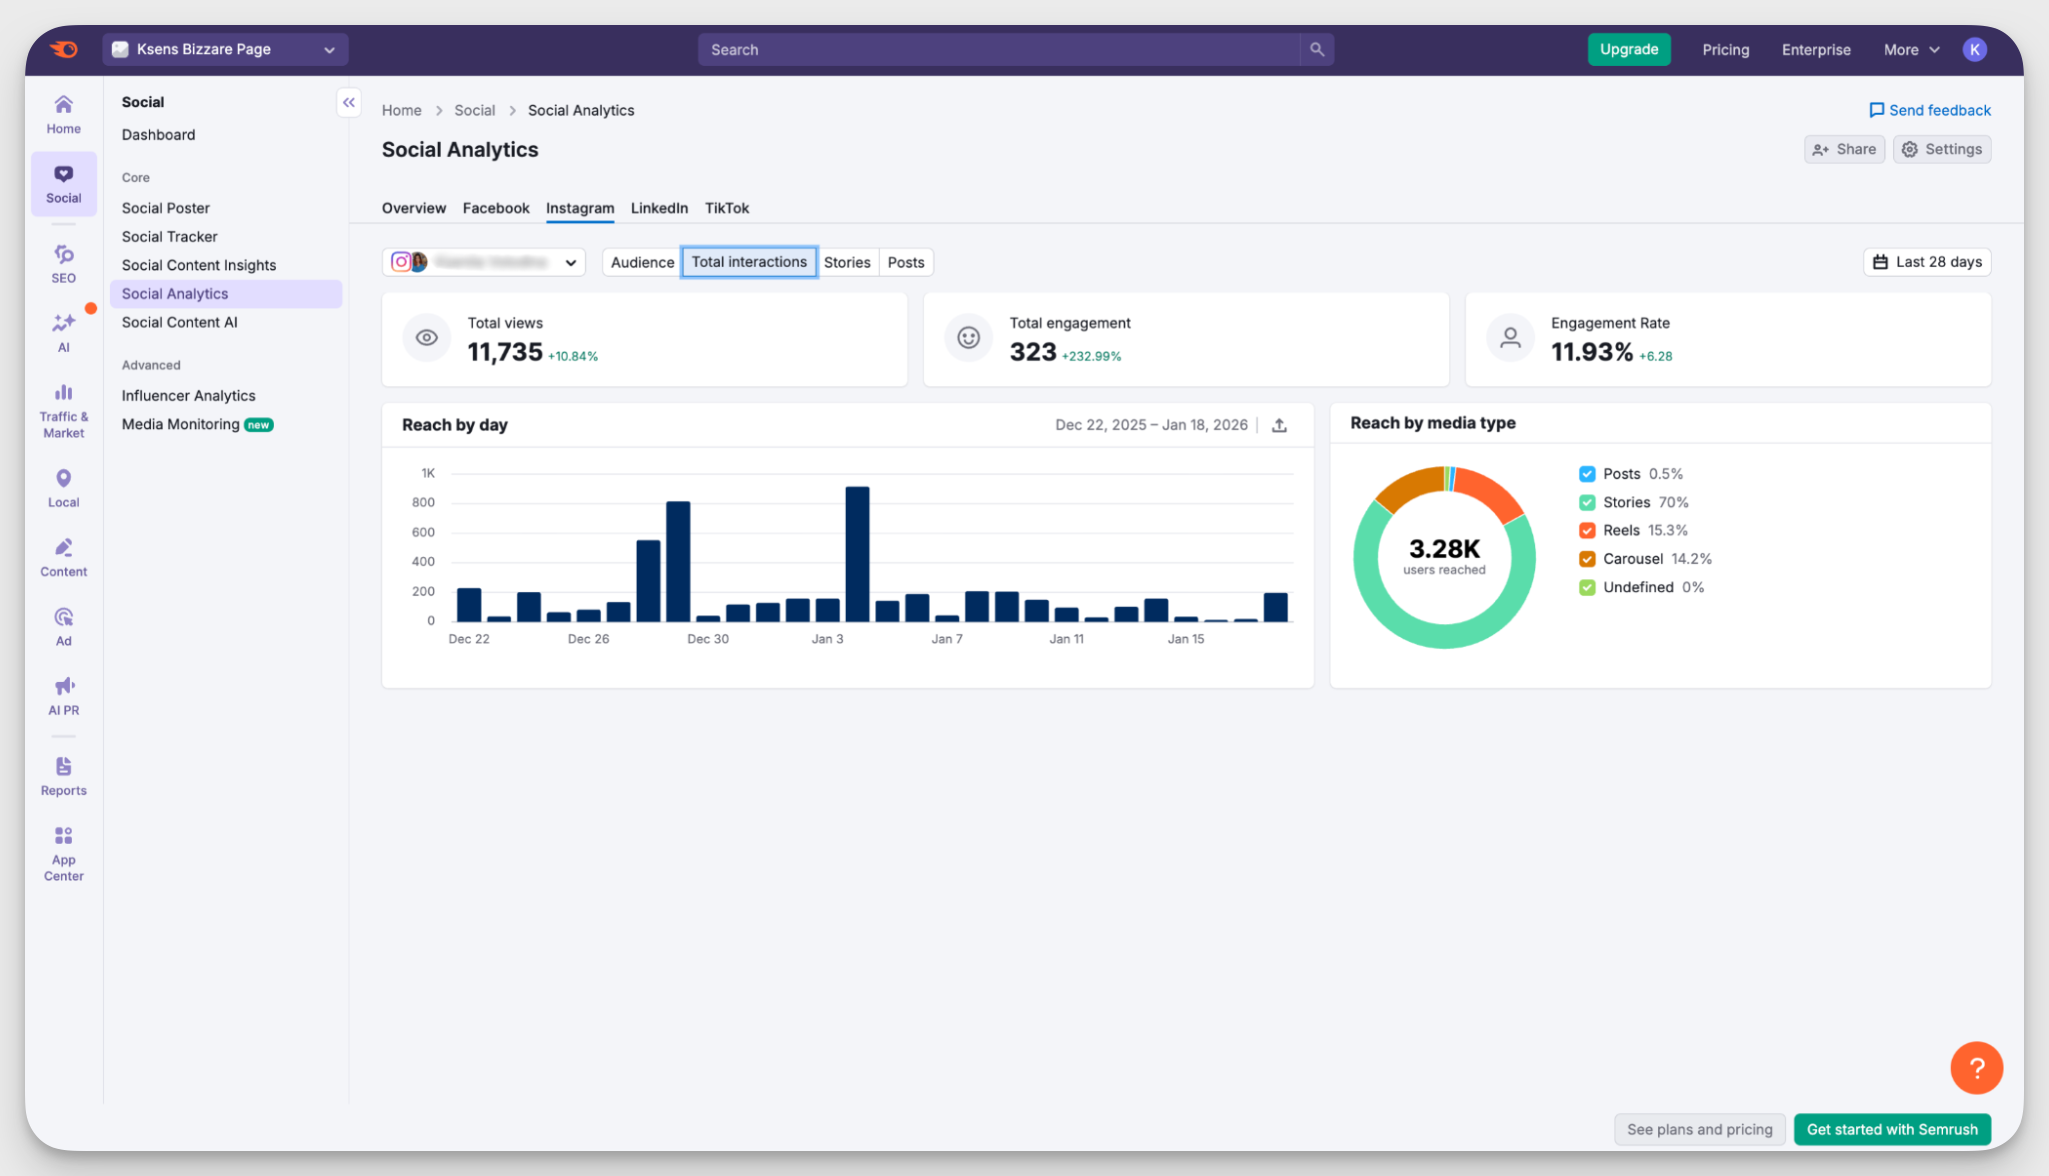Disable Reels in the donut legend
This screenshot has width=2049, height=1176.
pyautogui.click(x=1587, y=530)
